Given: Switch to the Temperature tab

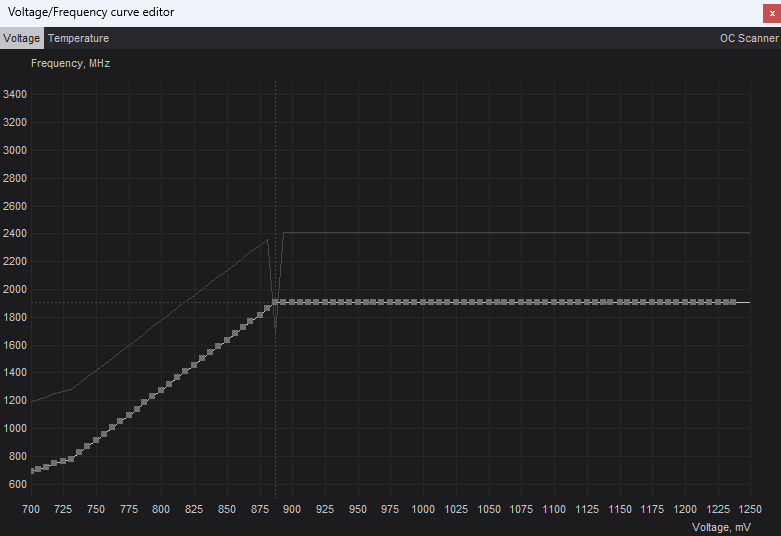Looking at the screenshot, I should click(78, 38).
